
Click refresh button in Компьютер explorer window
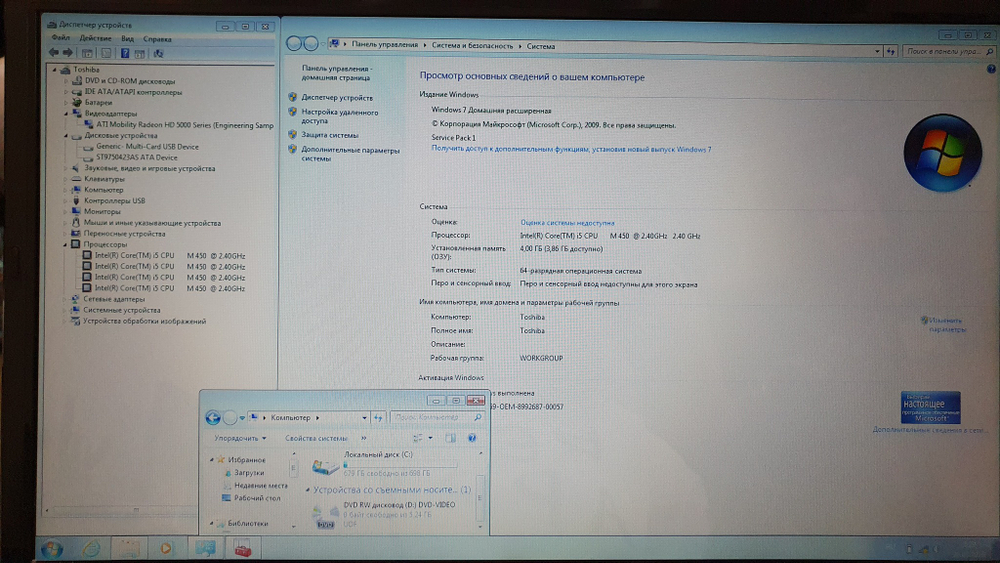coord(378,418)
